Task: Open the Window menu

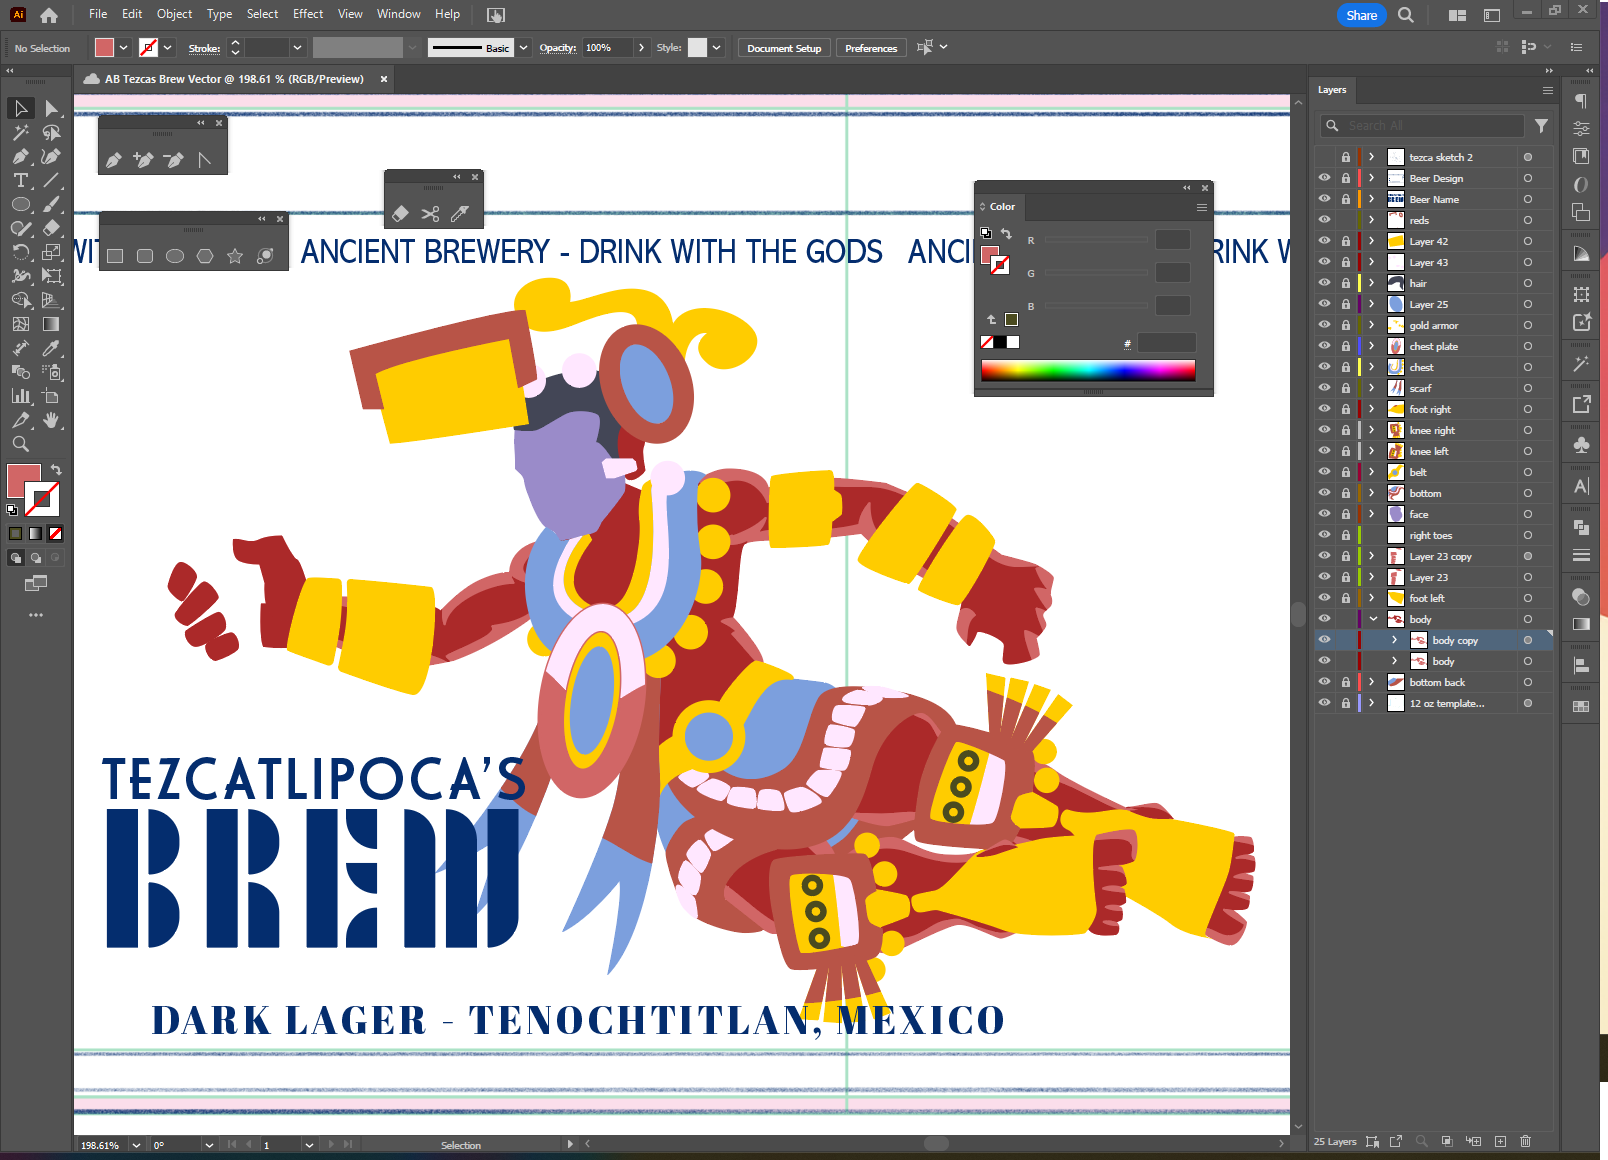Action: pyautogui.click(x=398, y=14)
